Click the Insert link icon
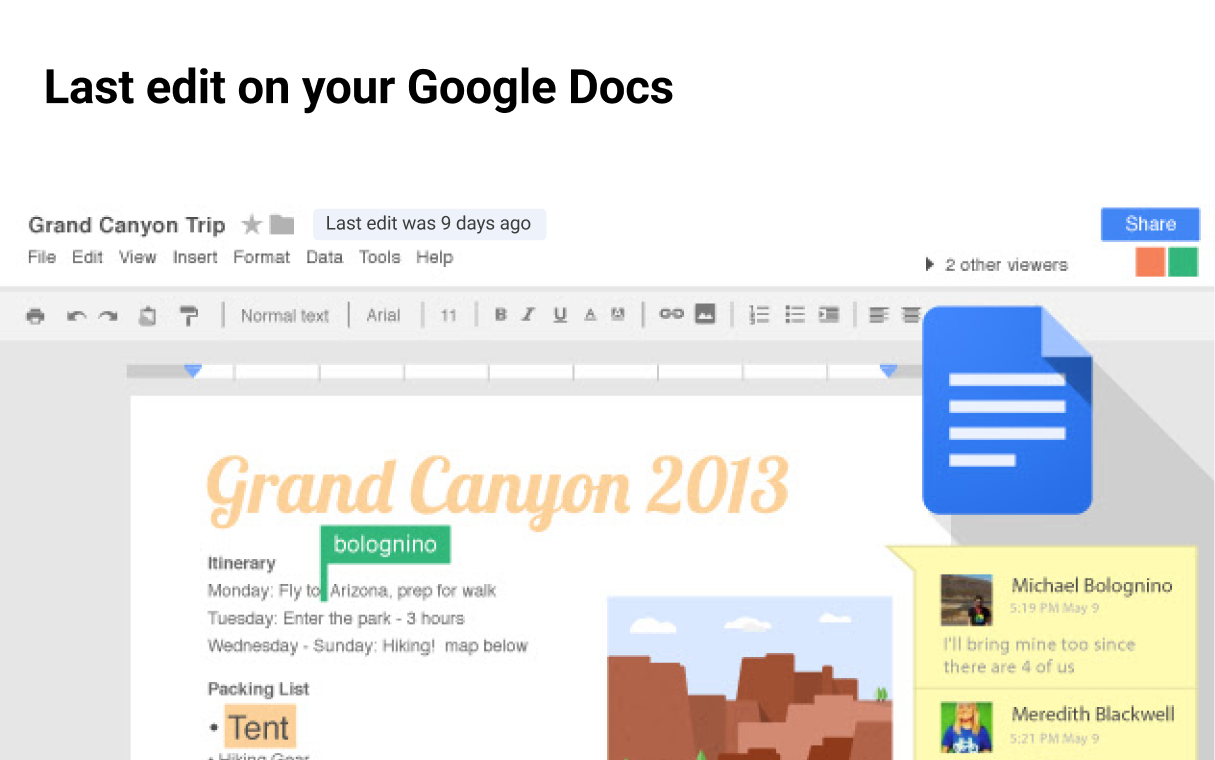The image size is (1215, 760). coord(671,314)
